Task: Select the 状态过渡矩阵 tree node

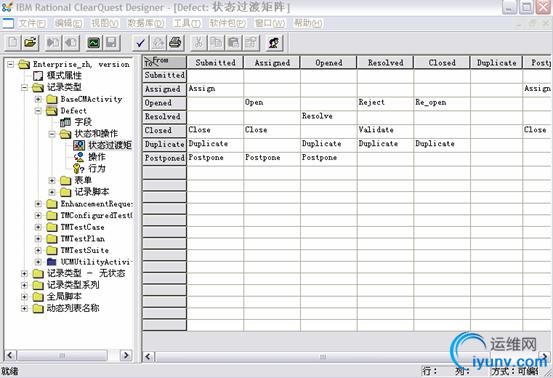Action: point(110,145)
